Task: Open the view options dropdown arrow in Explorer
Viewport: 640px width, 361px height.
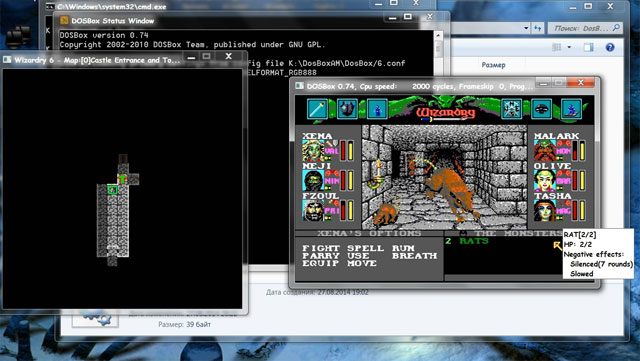Action: (x=569, y=47)
